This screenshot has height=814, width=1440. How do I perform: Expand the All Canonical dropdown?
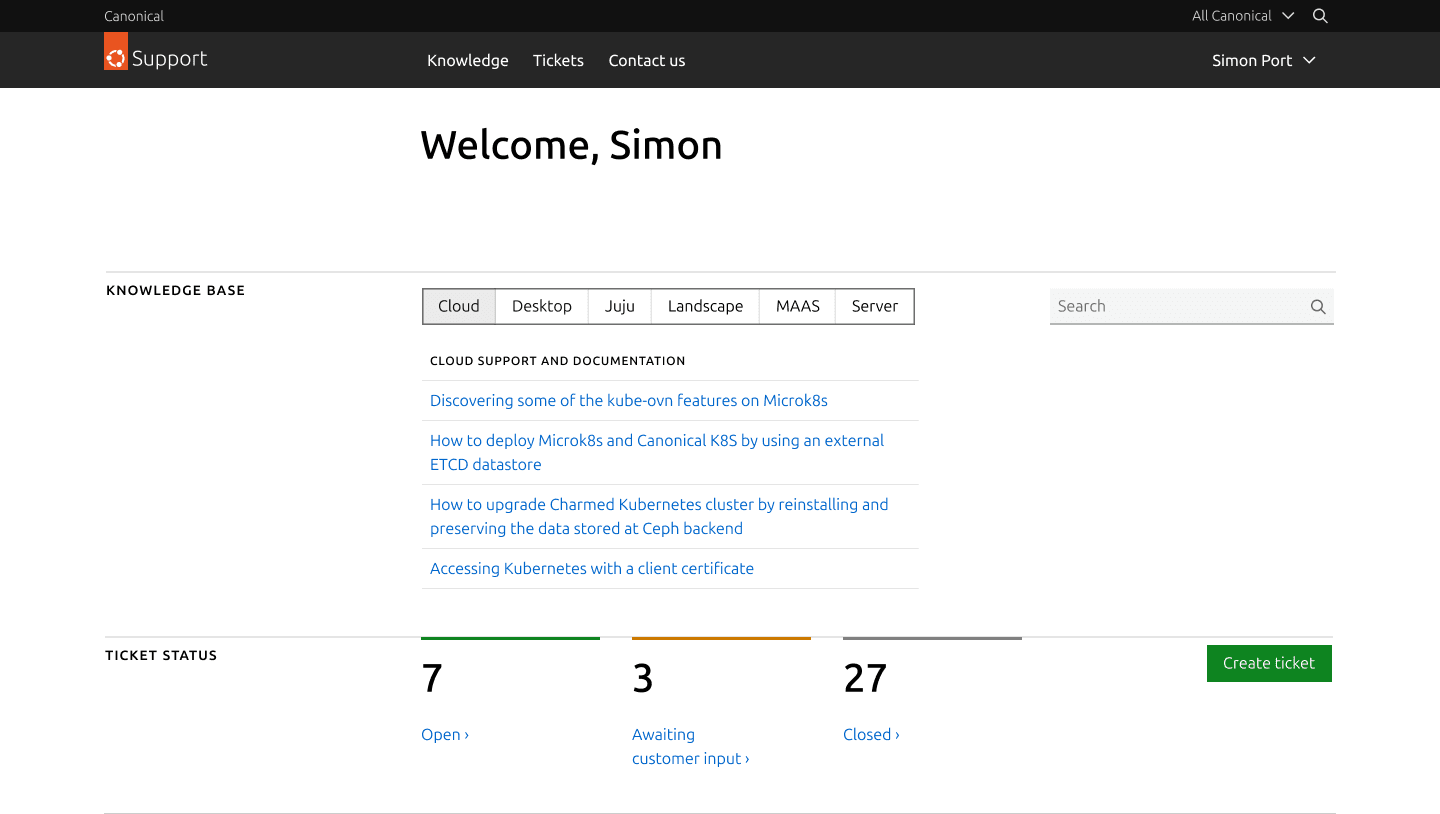(1243, 16)
